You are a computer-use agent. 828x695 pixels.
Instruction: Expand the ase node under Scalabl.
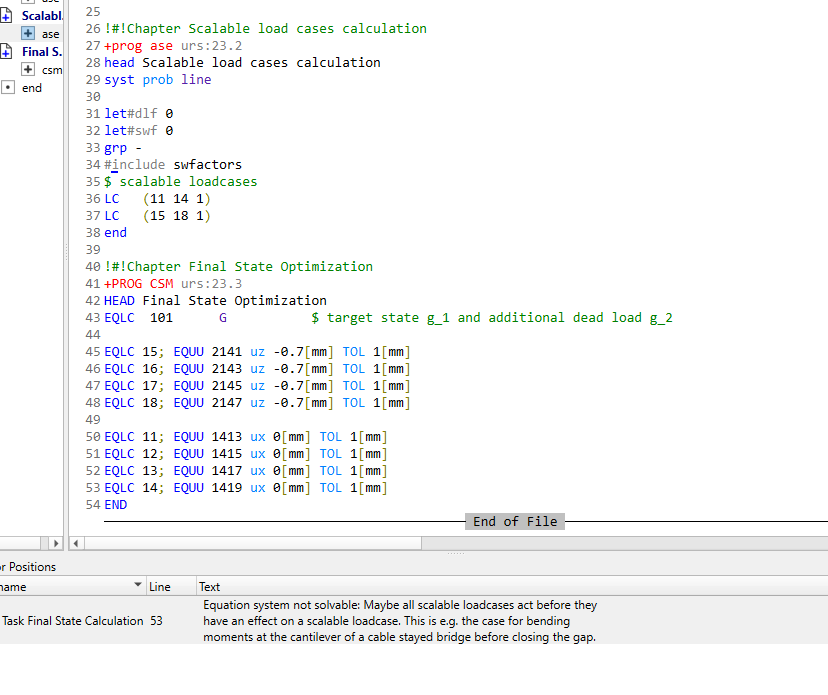click(28, 34)
